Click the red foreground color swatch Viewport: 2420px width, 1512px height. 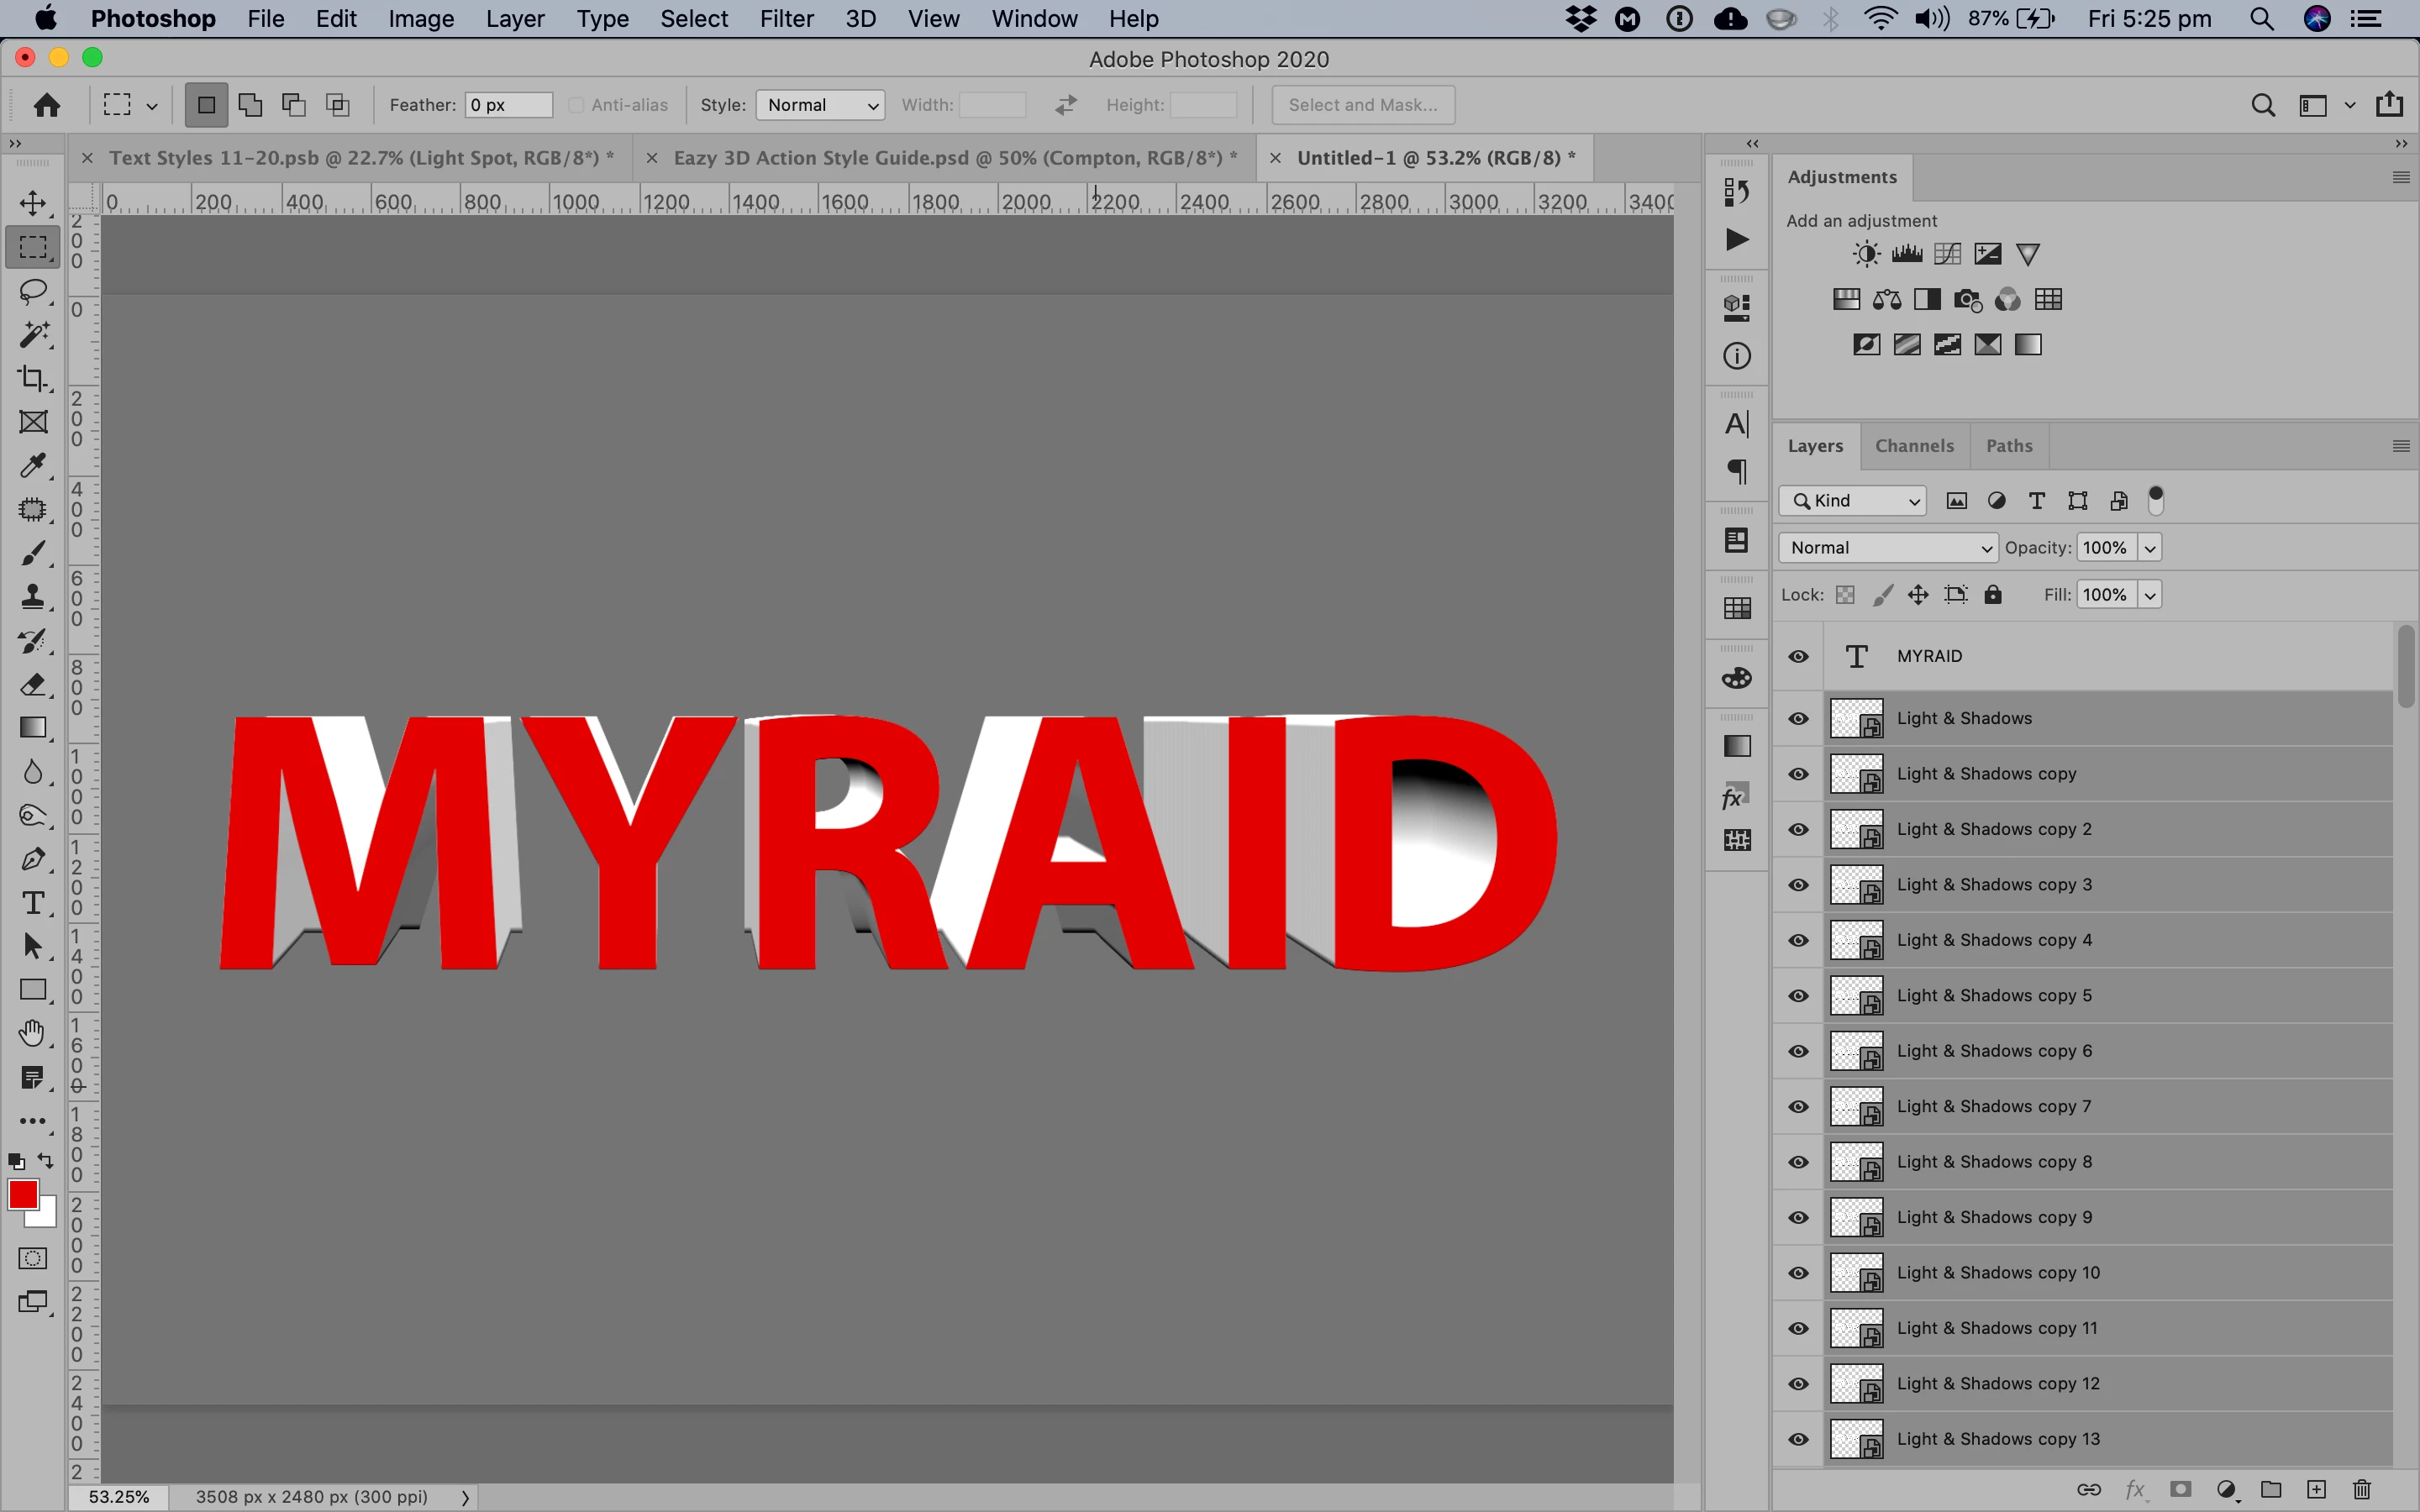click(x=23, y=1194)
